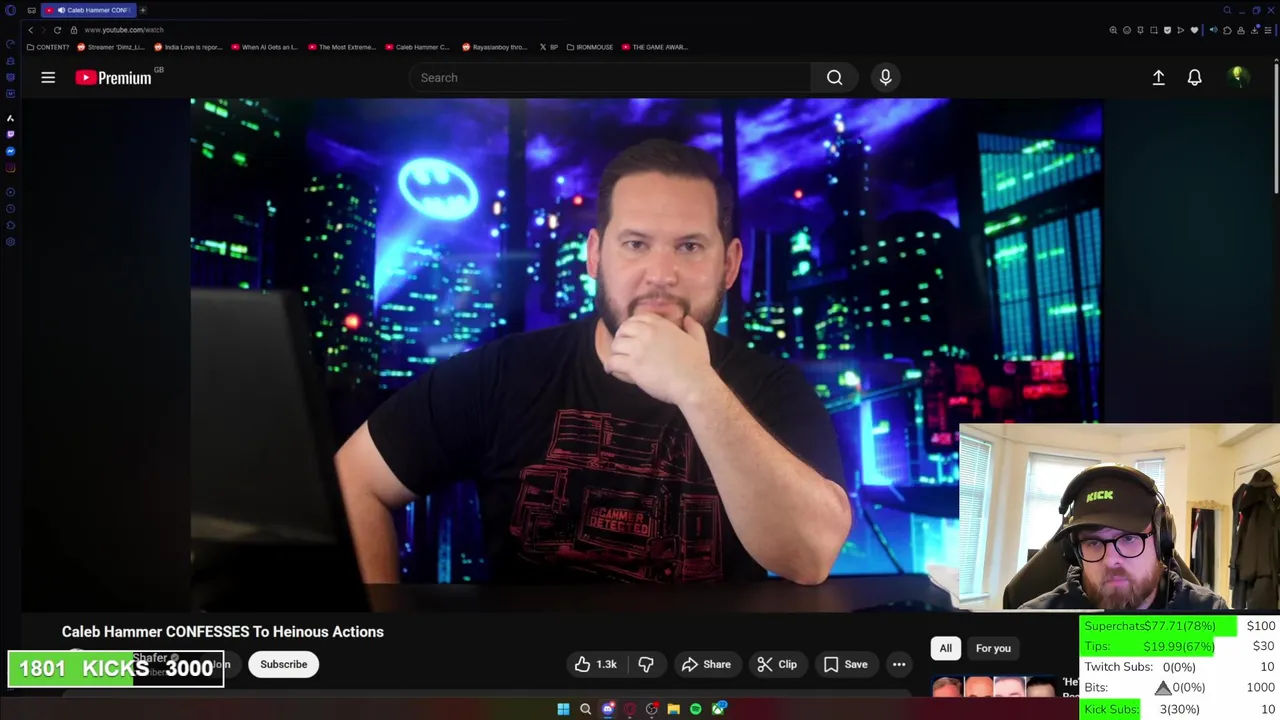Viewport: 1280px width, 720px height.
Task: Open Spotify from the taskbar
Action: coord(695,709)
